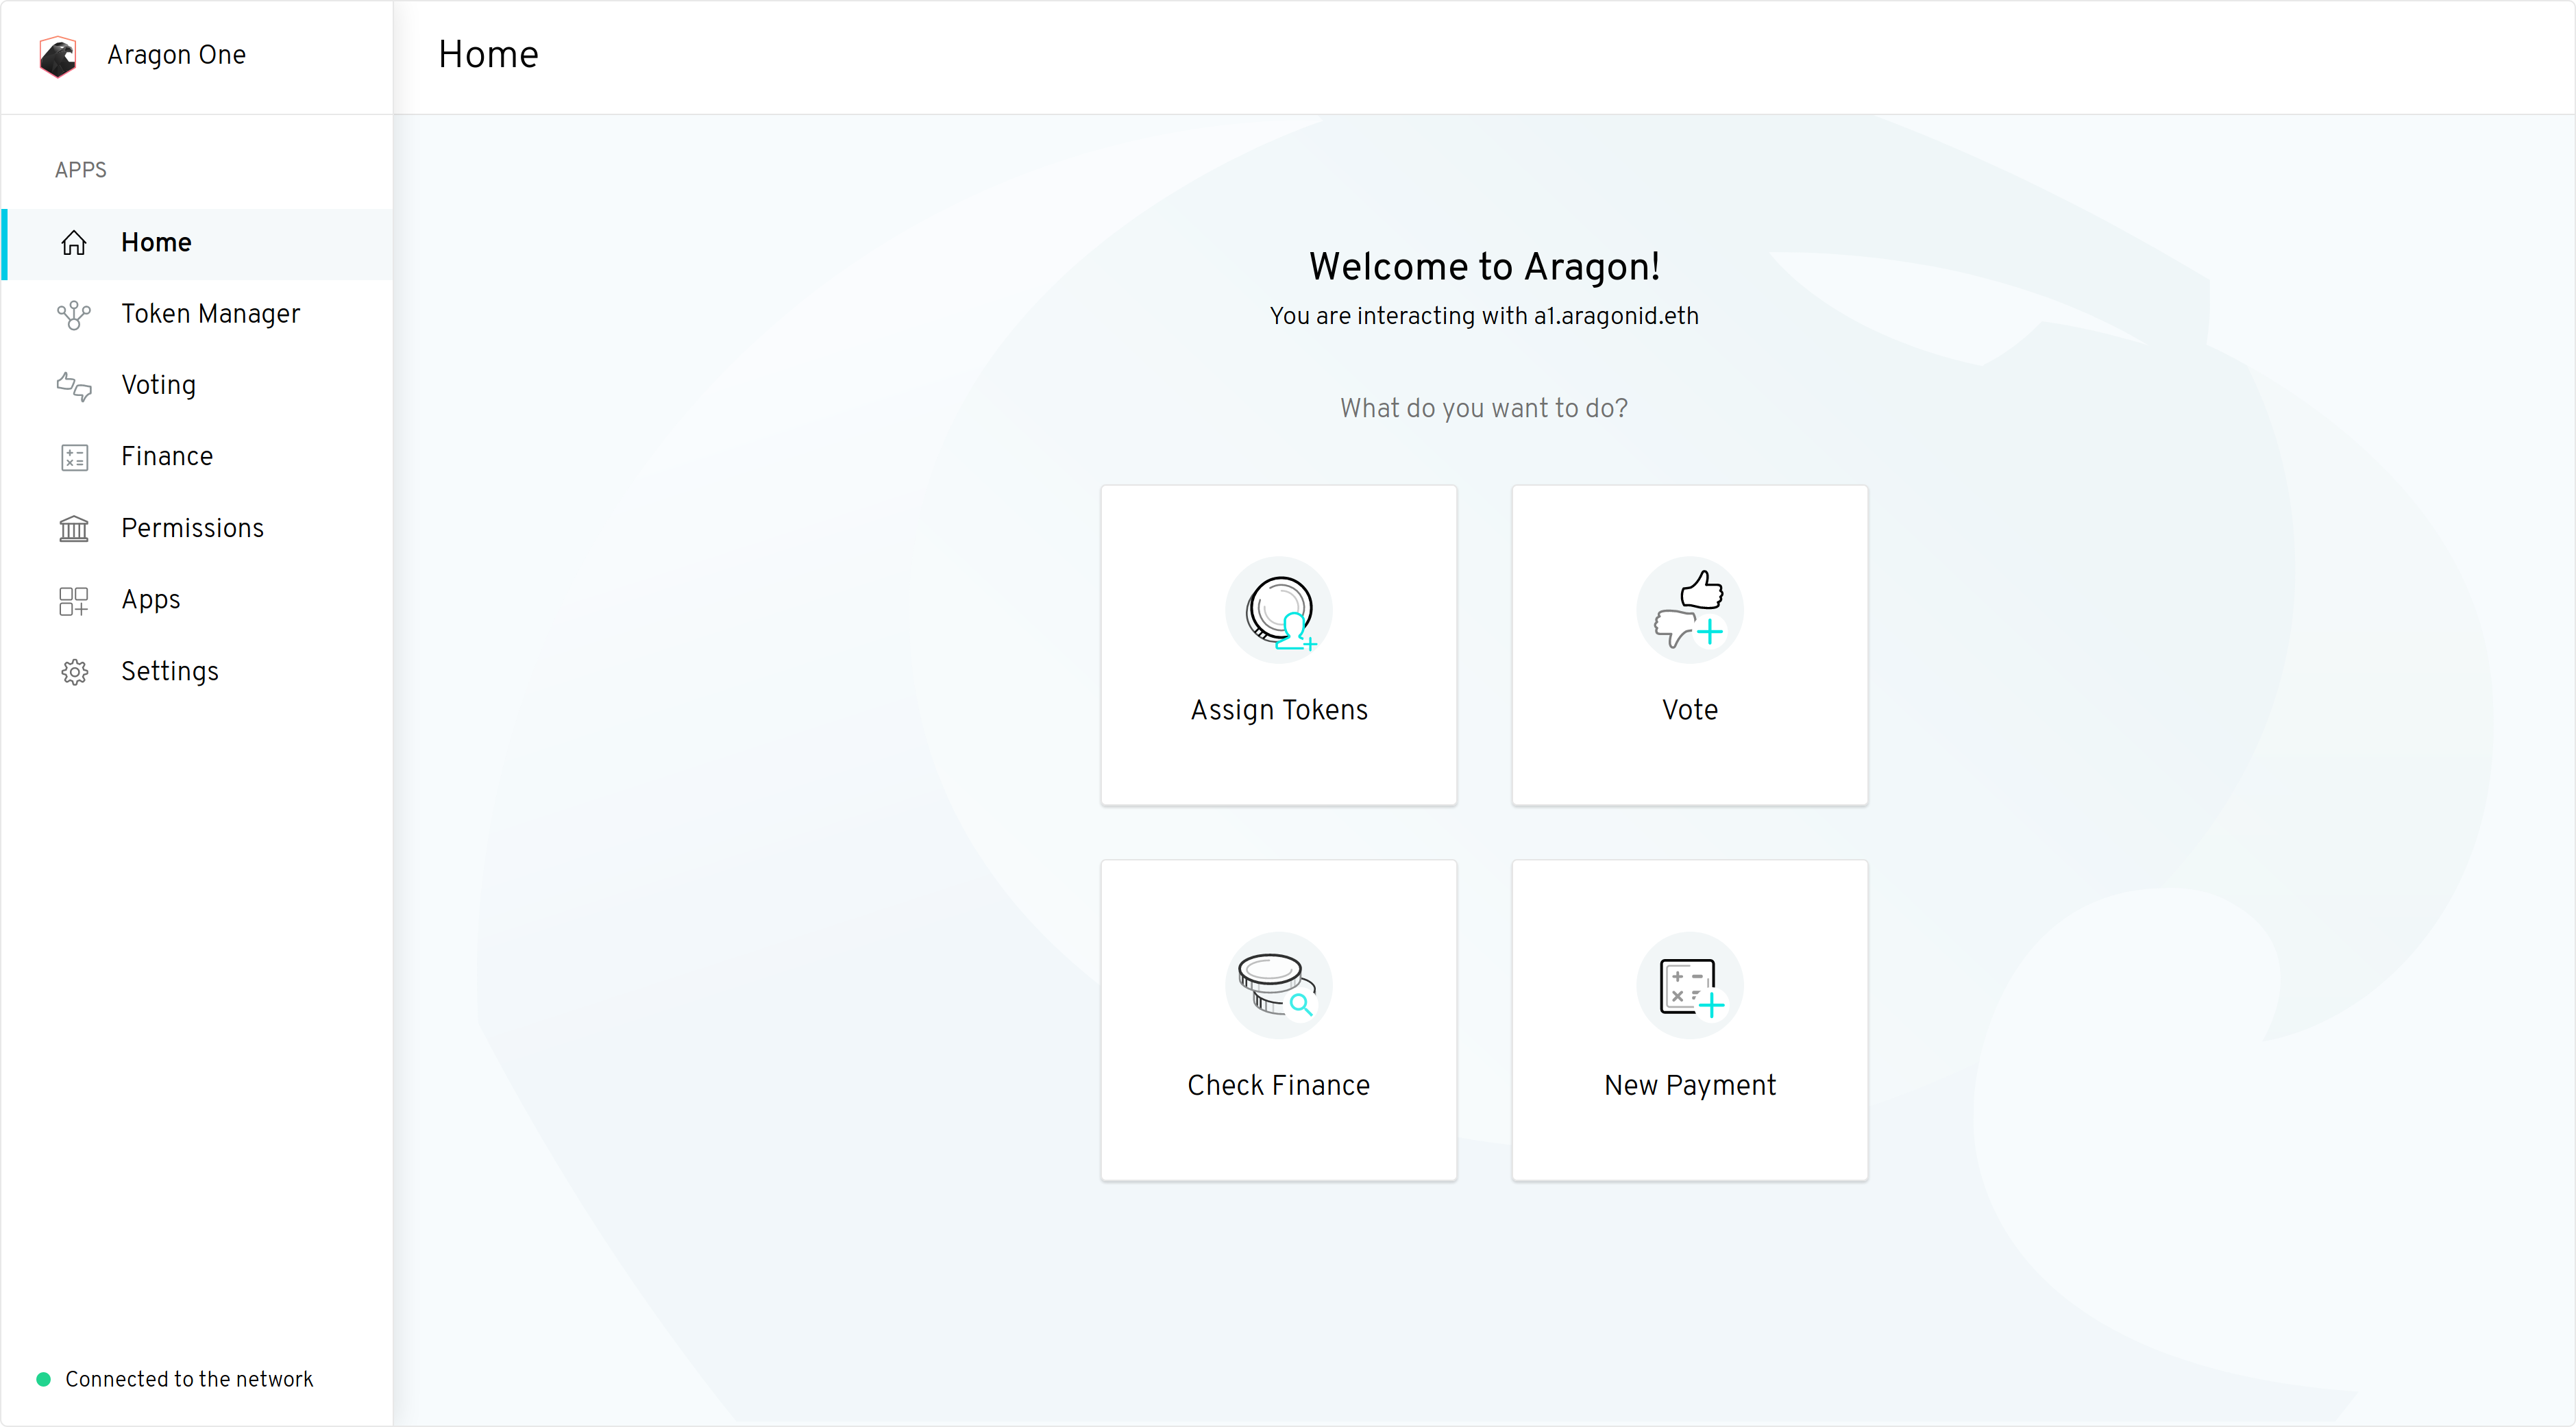Viewport: 2576px width, 1427px height.
Task: Open the Finance app label in sidebar
Action: click(167, 457)
